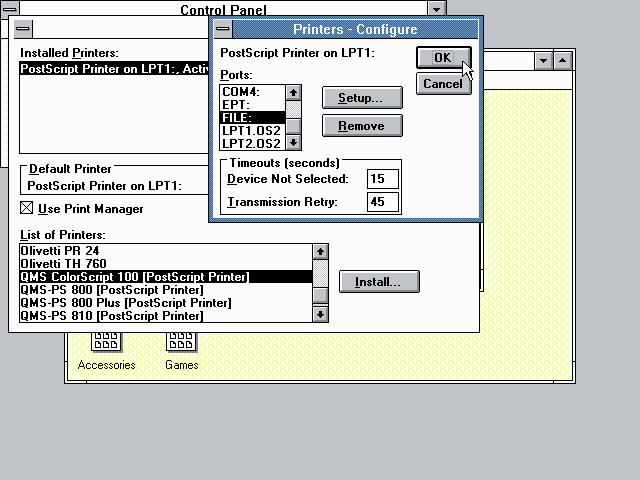The image size is (640, 480).
Task: Click the Install... button
Action: click(379, 282)
